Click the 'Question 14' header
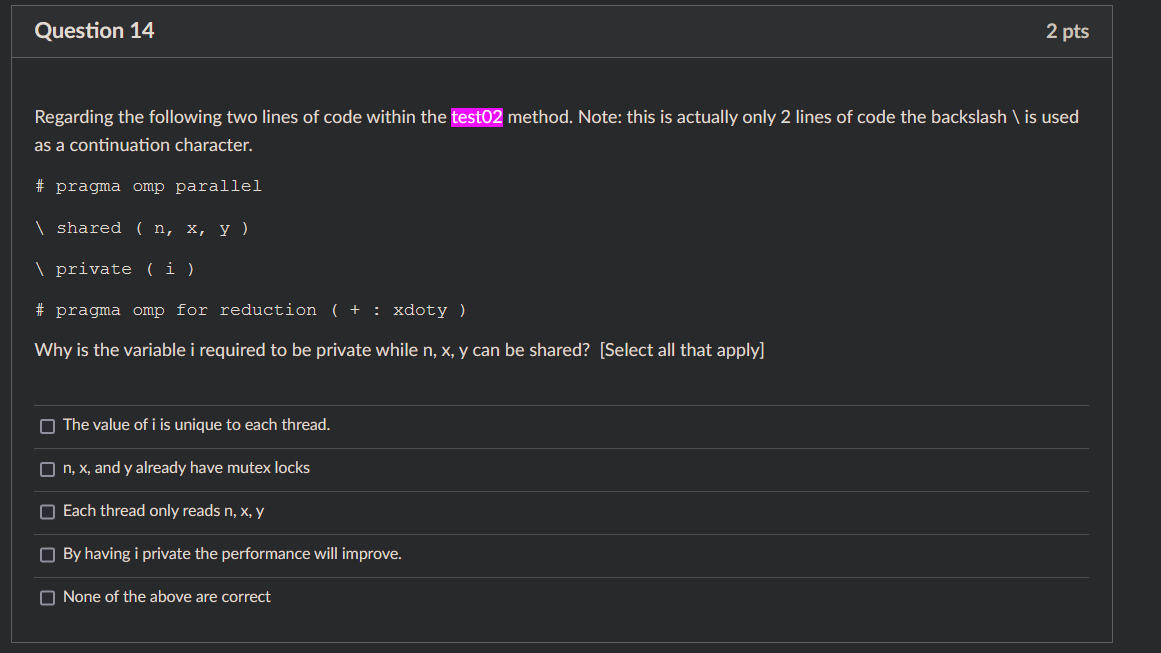This screenshot has height=653, width=1161. [x=94, y=30]
